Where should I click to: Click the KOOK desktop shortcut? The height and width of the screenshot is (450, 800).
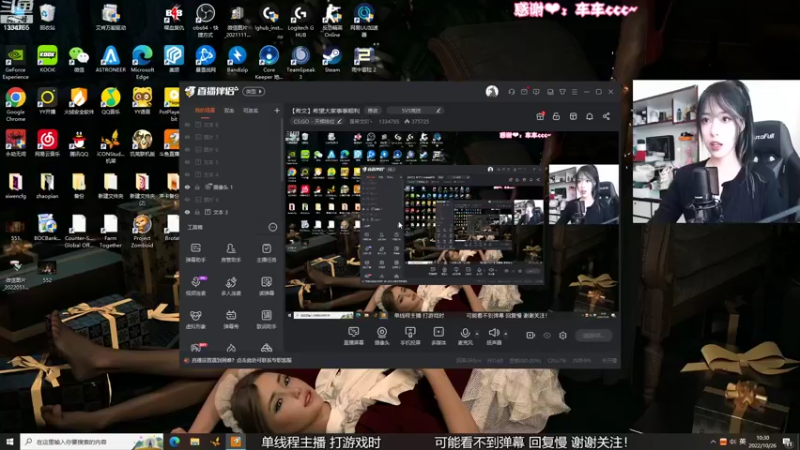tap(47, 59)
